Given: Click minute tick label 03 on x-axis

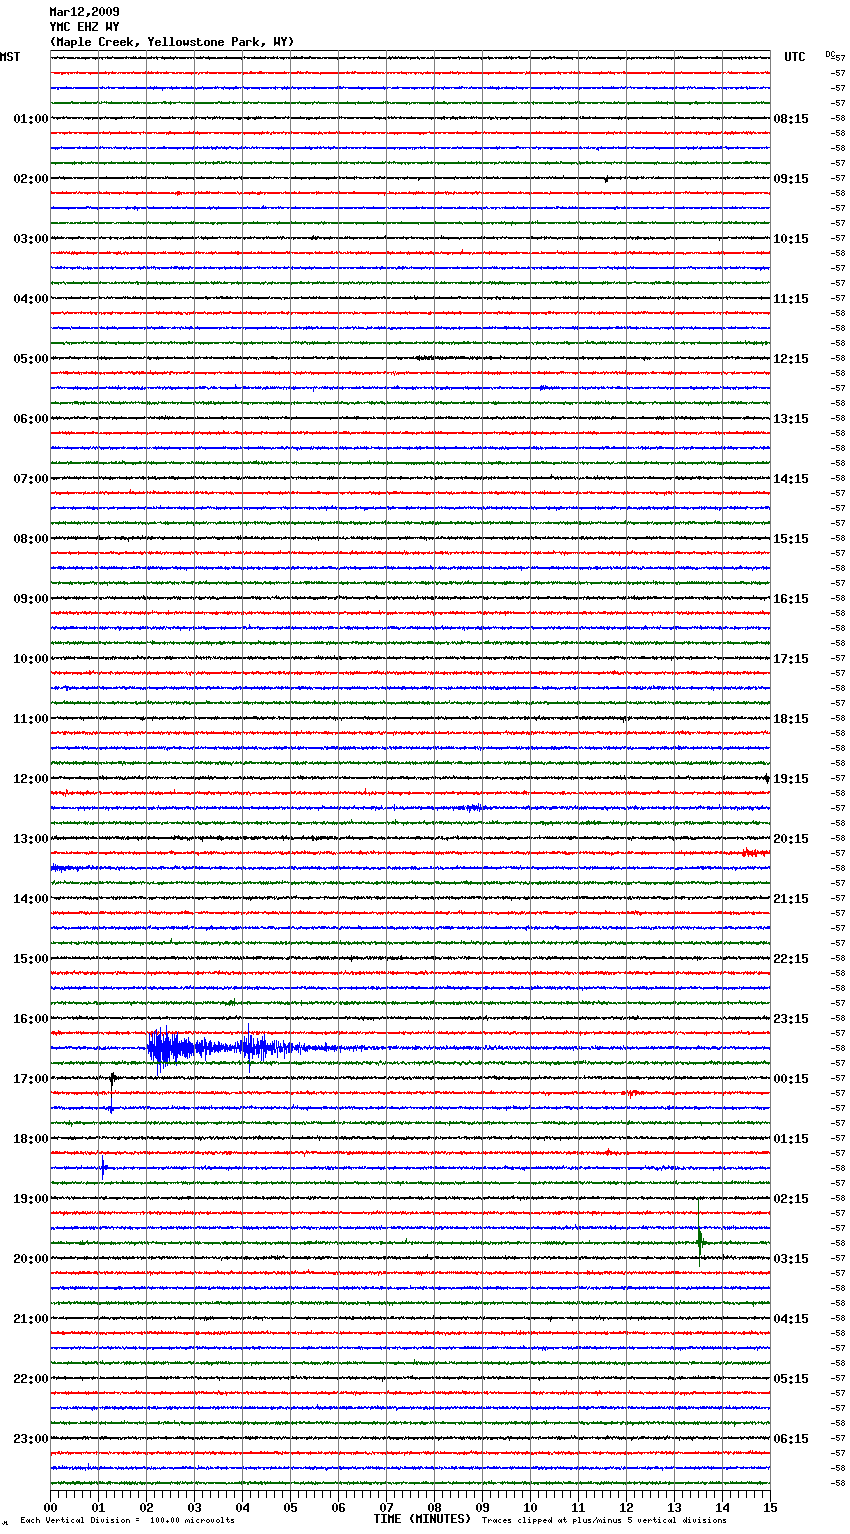Looking at the screenshot, I should [195, 1507].
